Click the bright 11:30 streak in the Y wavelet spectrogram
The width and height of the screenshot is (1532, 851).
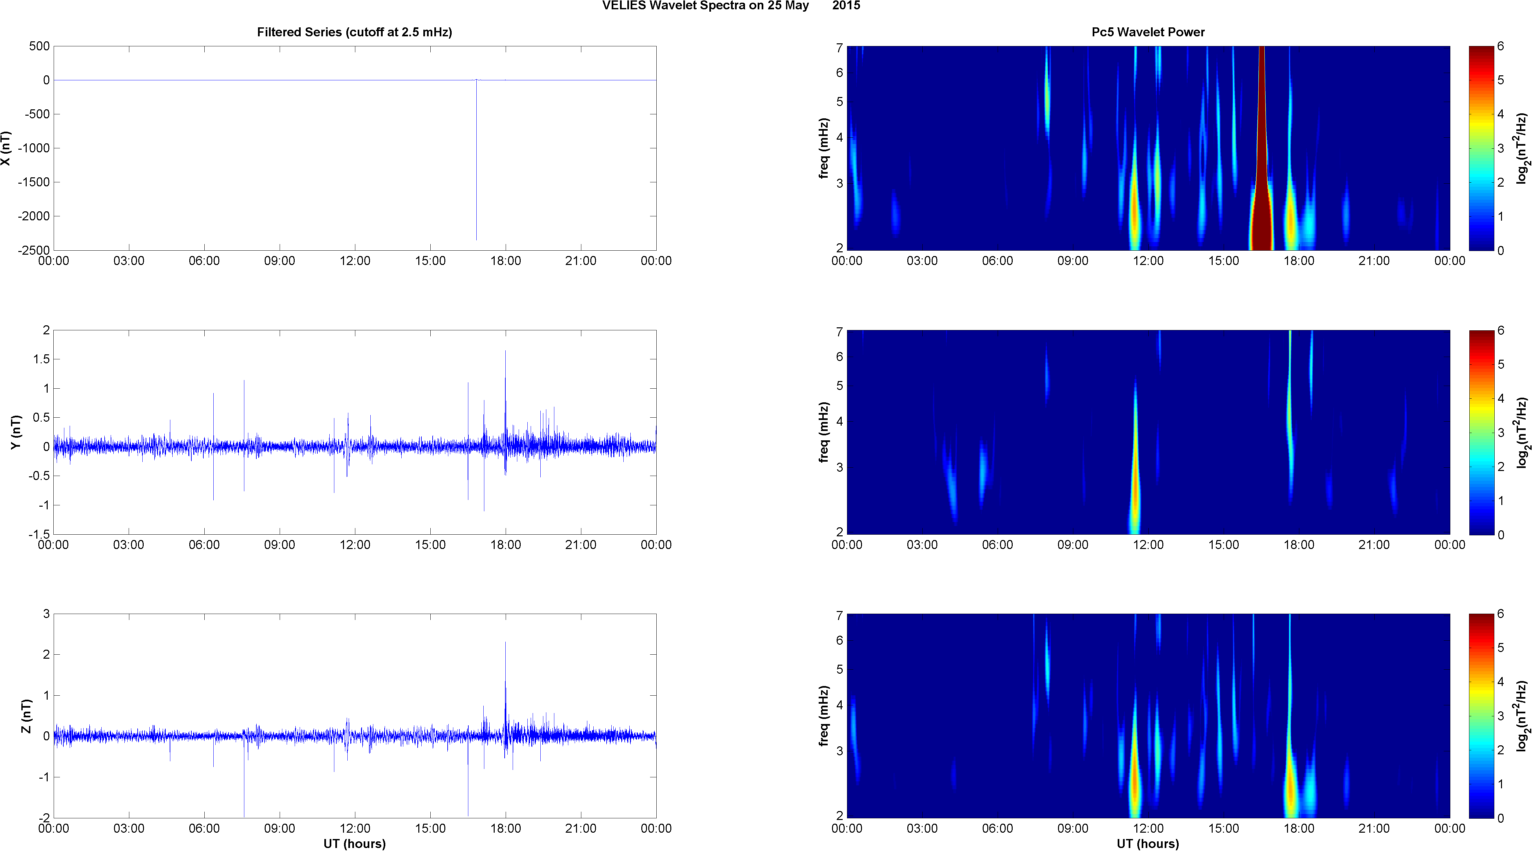tap(1135, 460)
